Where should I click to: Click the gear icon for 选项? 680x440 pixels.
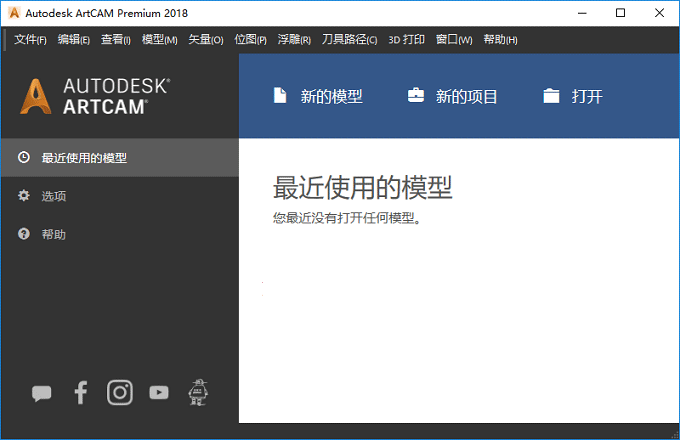[24, 196]
